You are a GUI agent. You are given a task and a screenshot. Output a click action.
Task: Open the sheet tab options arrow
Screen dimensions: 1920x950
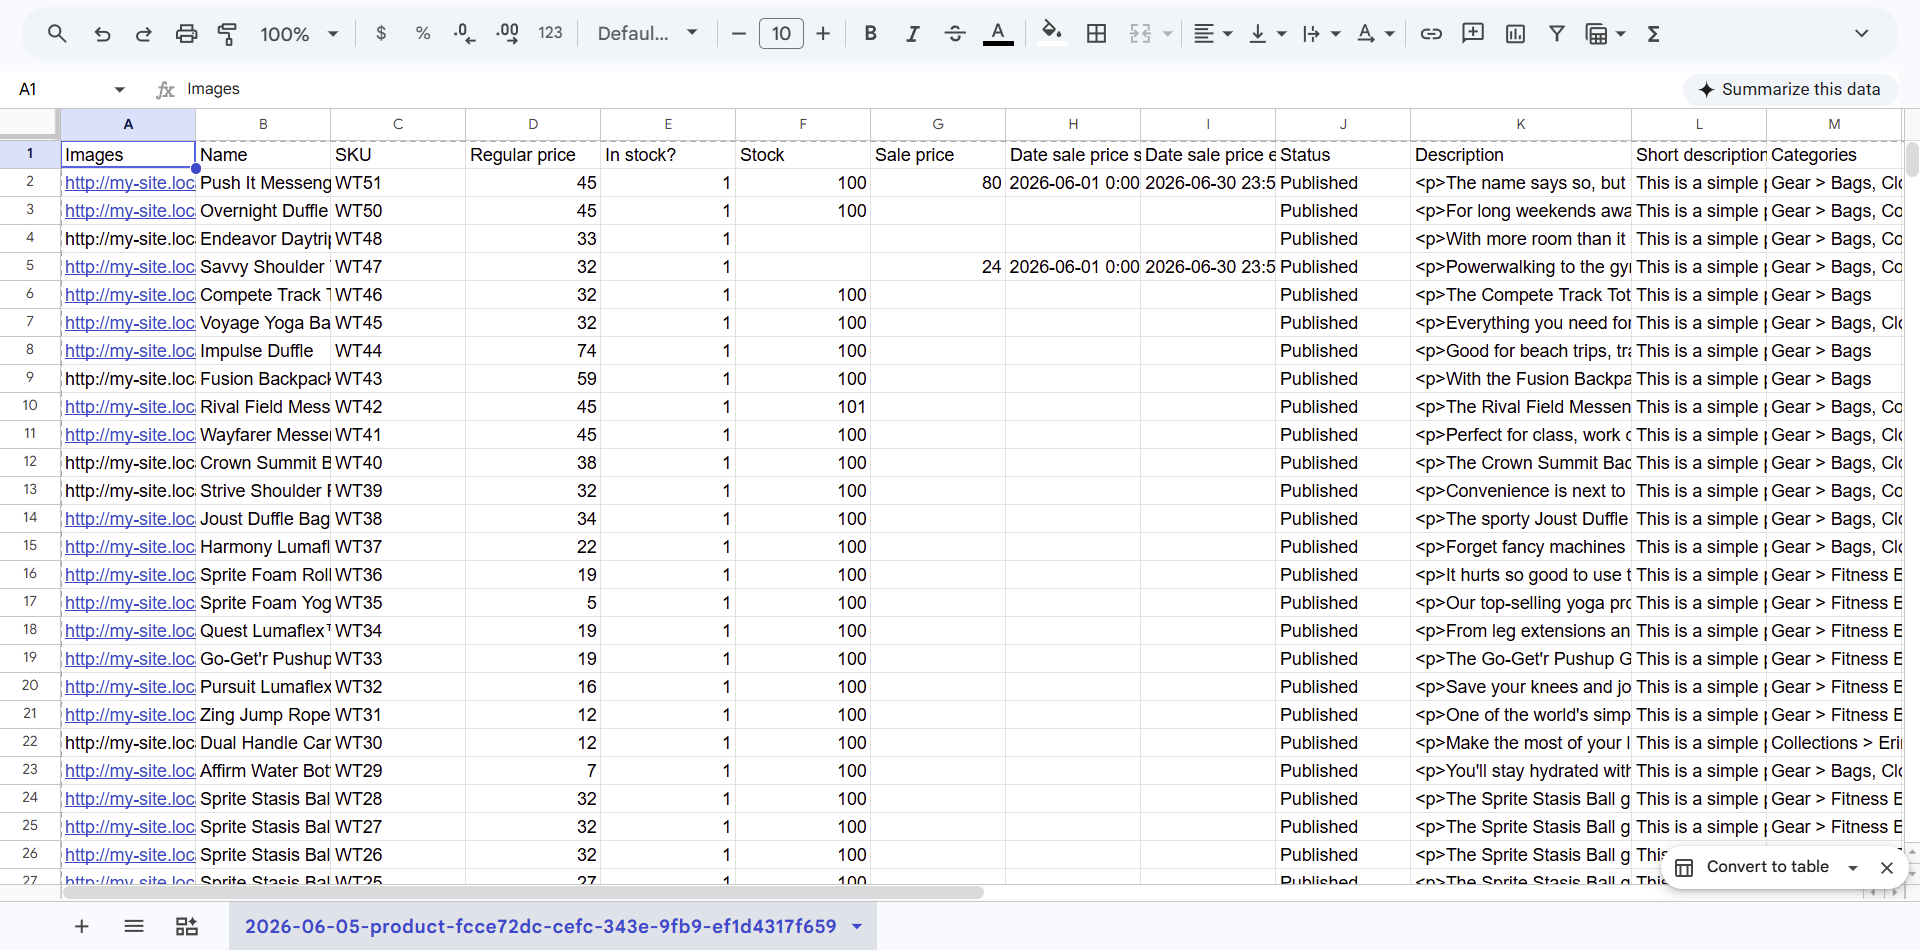(x=857, y=926)
